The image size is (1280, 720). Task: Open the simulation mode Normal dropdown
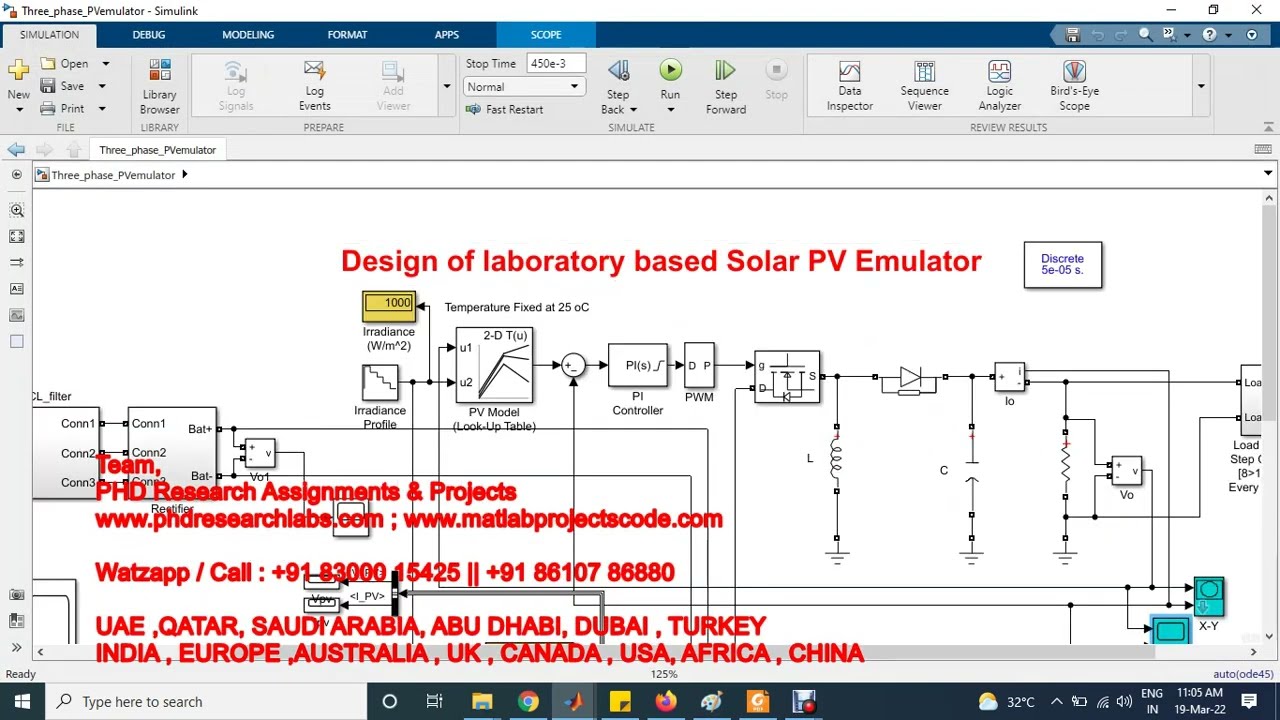pos(524,87)
